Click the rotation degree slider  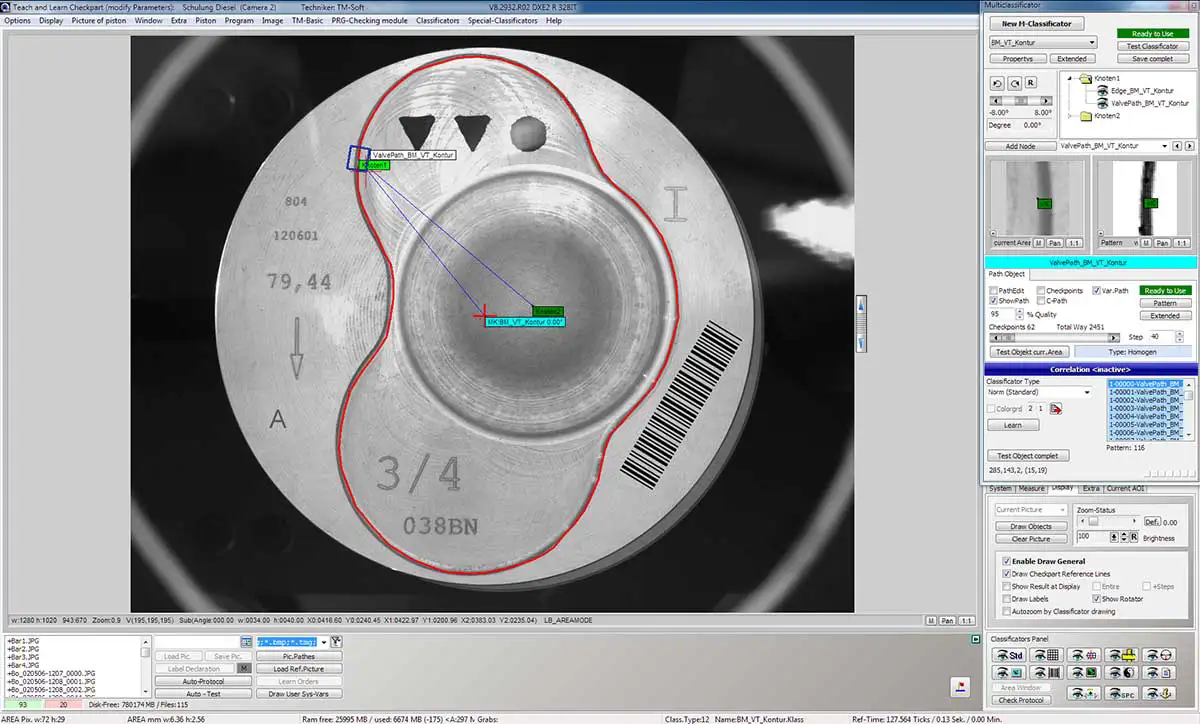click(x=1021, y=101)
